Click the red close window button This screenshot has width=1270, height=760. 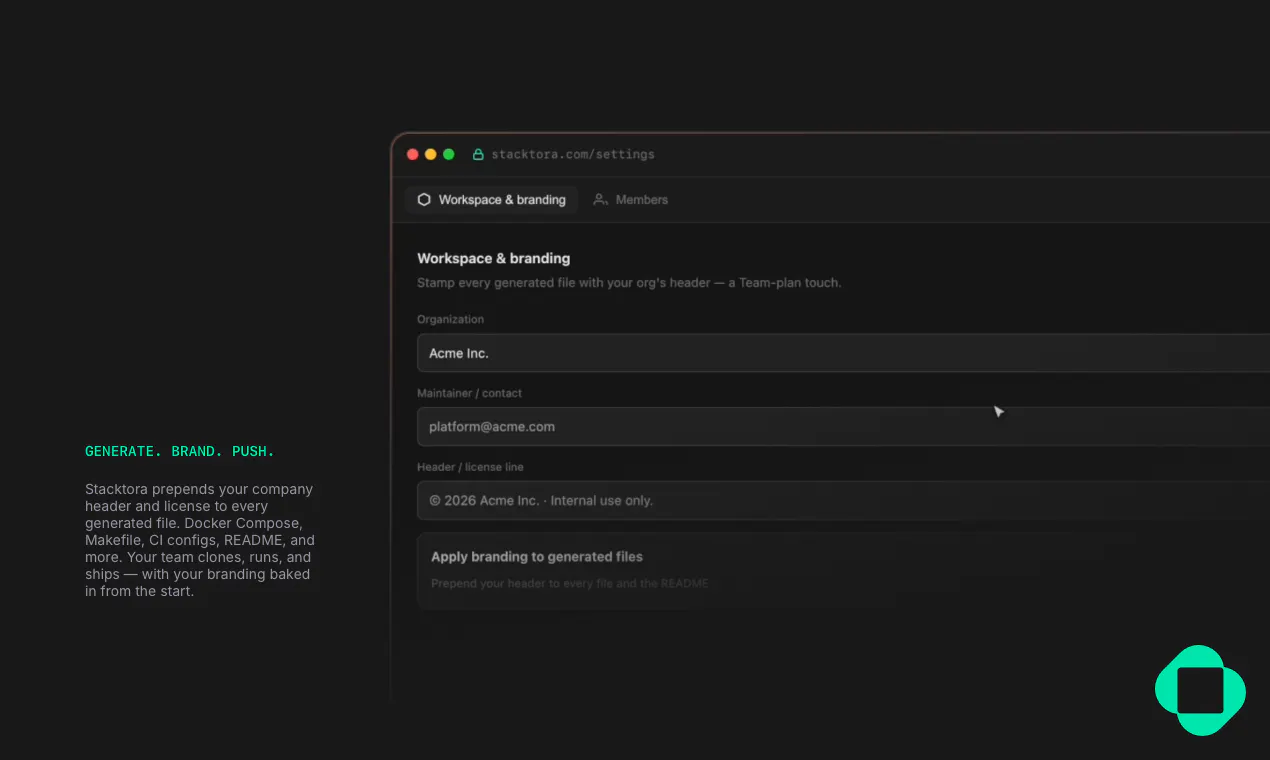pos(413,154)
